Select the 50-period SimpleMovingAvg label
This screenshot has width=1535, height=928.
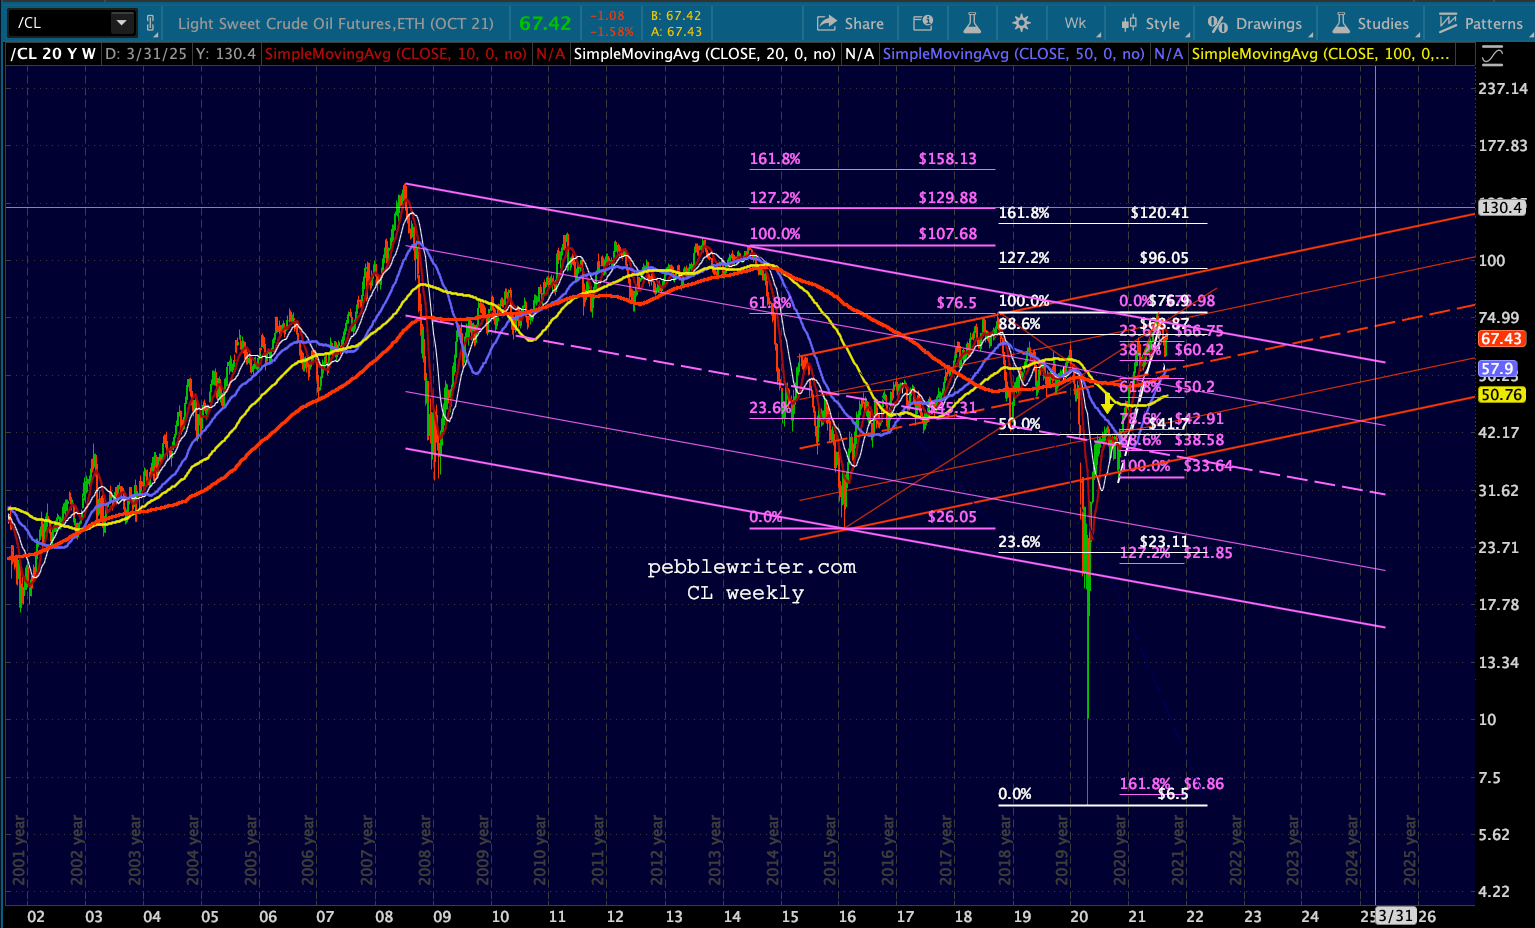pyautogui.click(x=1014, y=54)
